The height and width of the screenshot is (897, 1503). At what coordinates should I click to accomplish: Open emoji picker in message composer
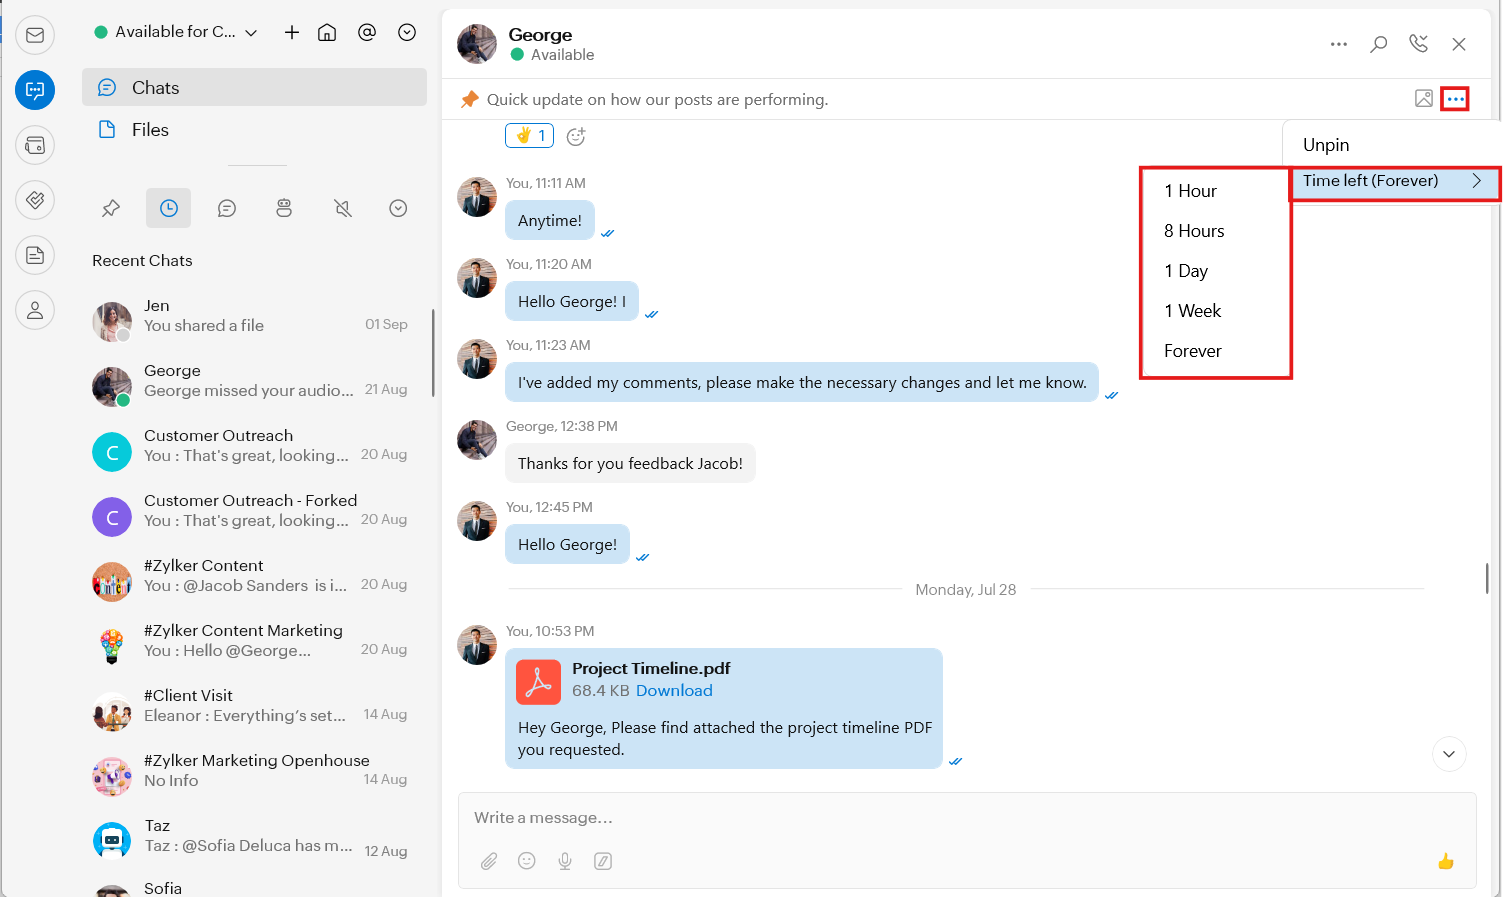pyautogui.click(x=527, y=861)
